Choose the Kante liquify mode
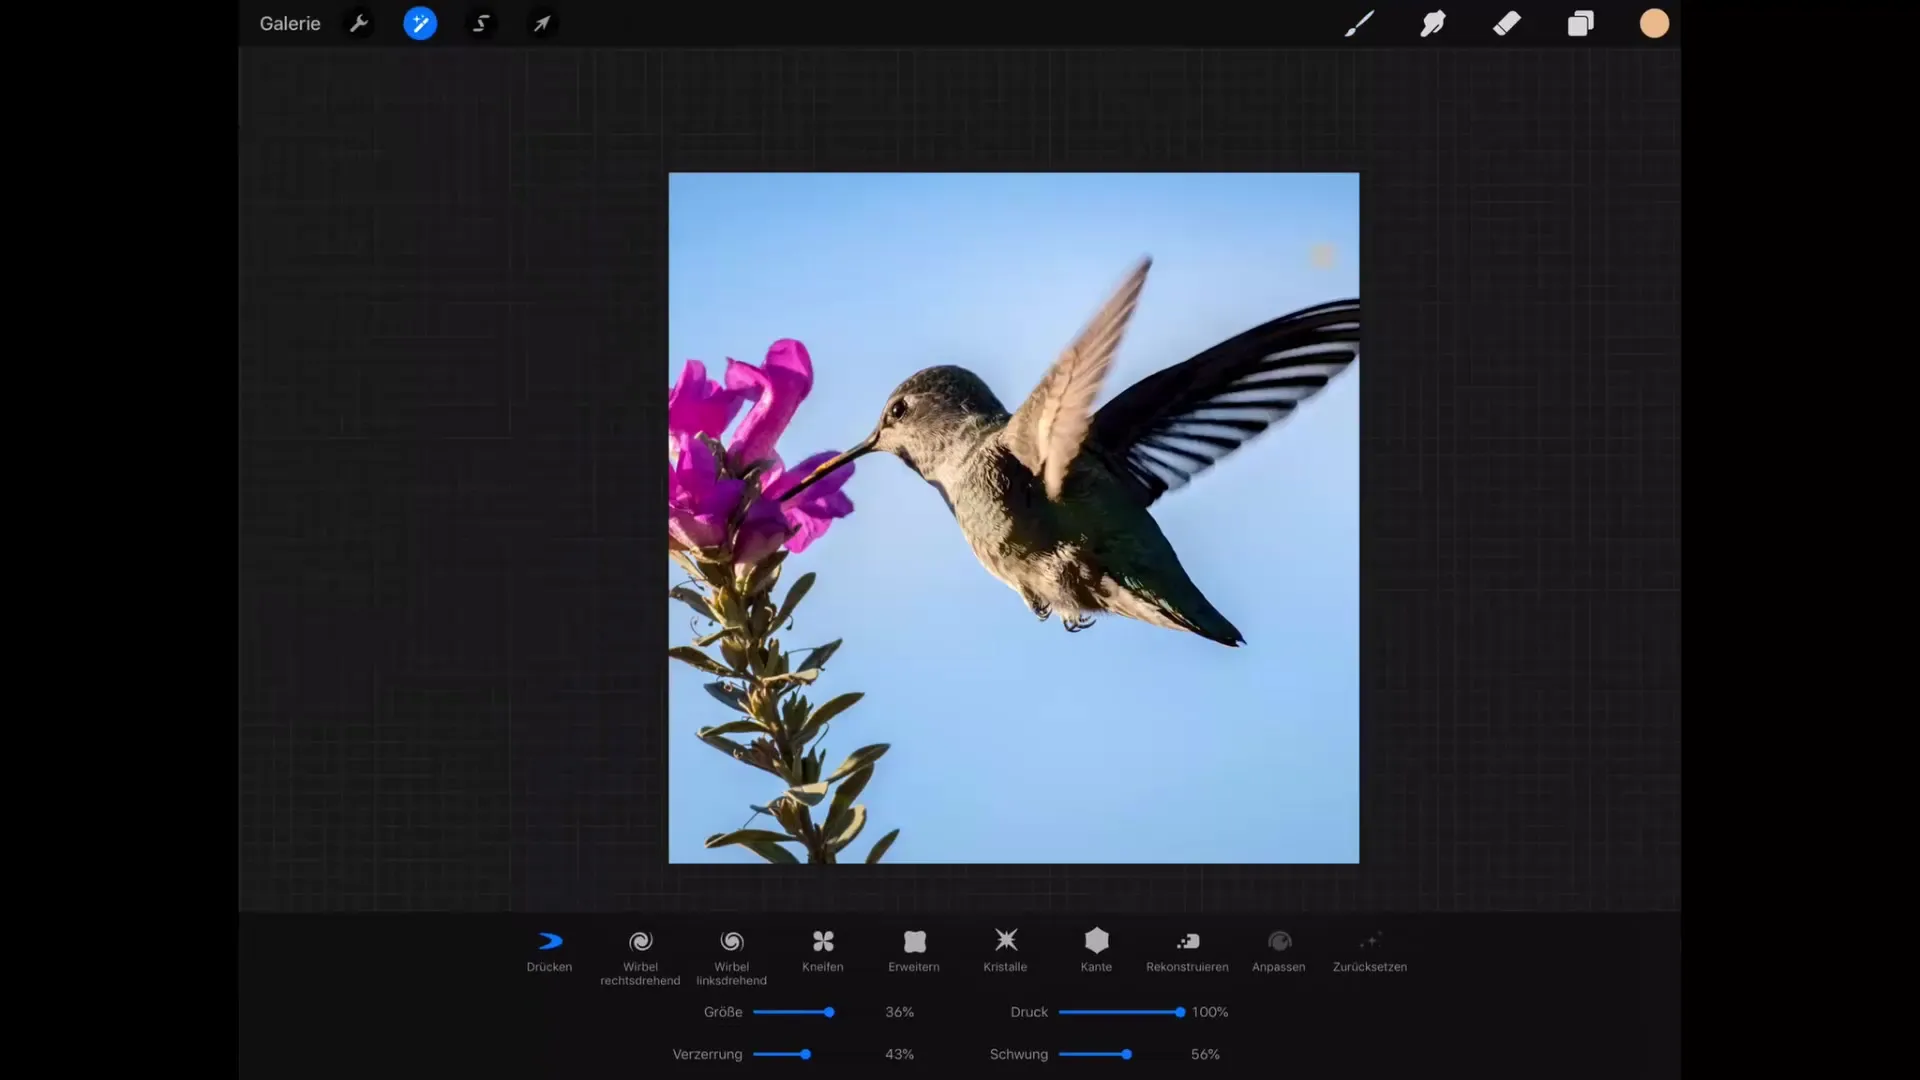Screen dimensions: 1920x1080 point(1097,952)
